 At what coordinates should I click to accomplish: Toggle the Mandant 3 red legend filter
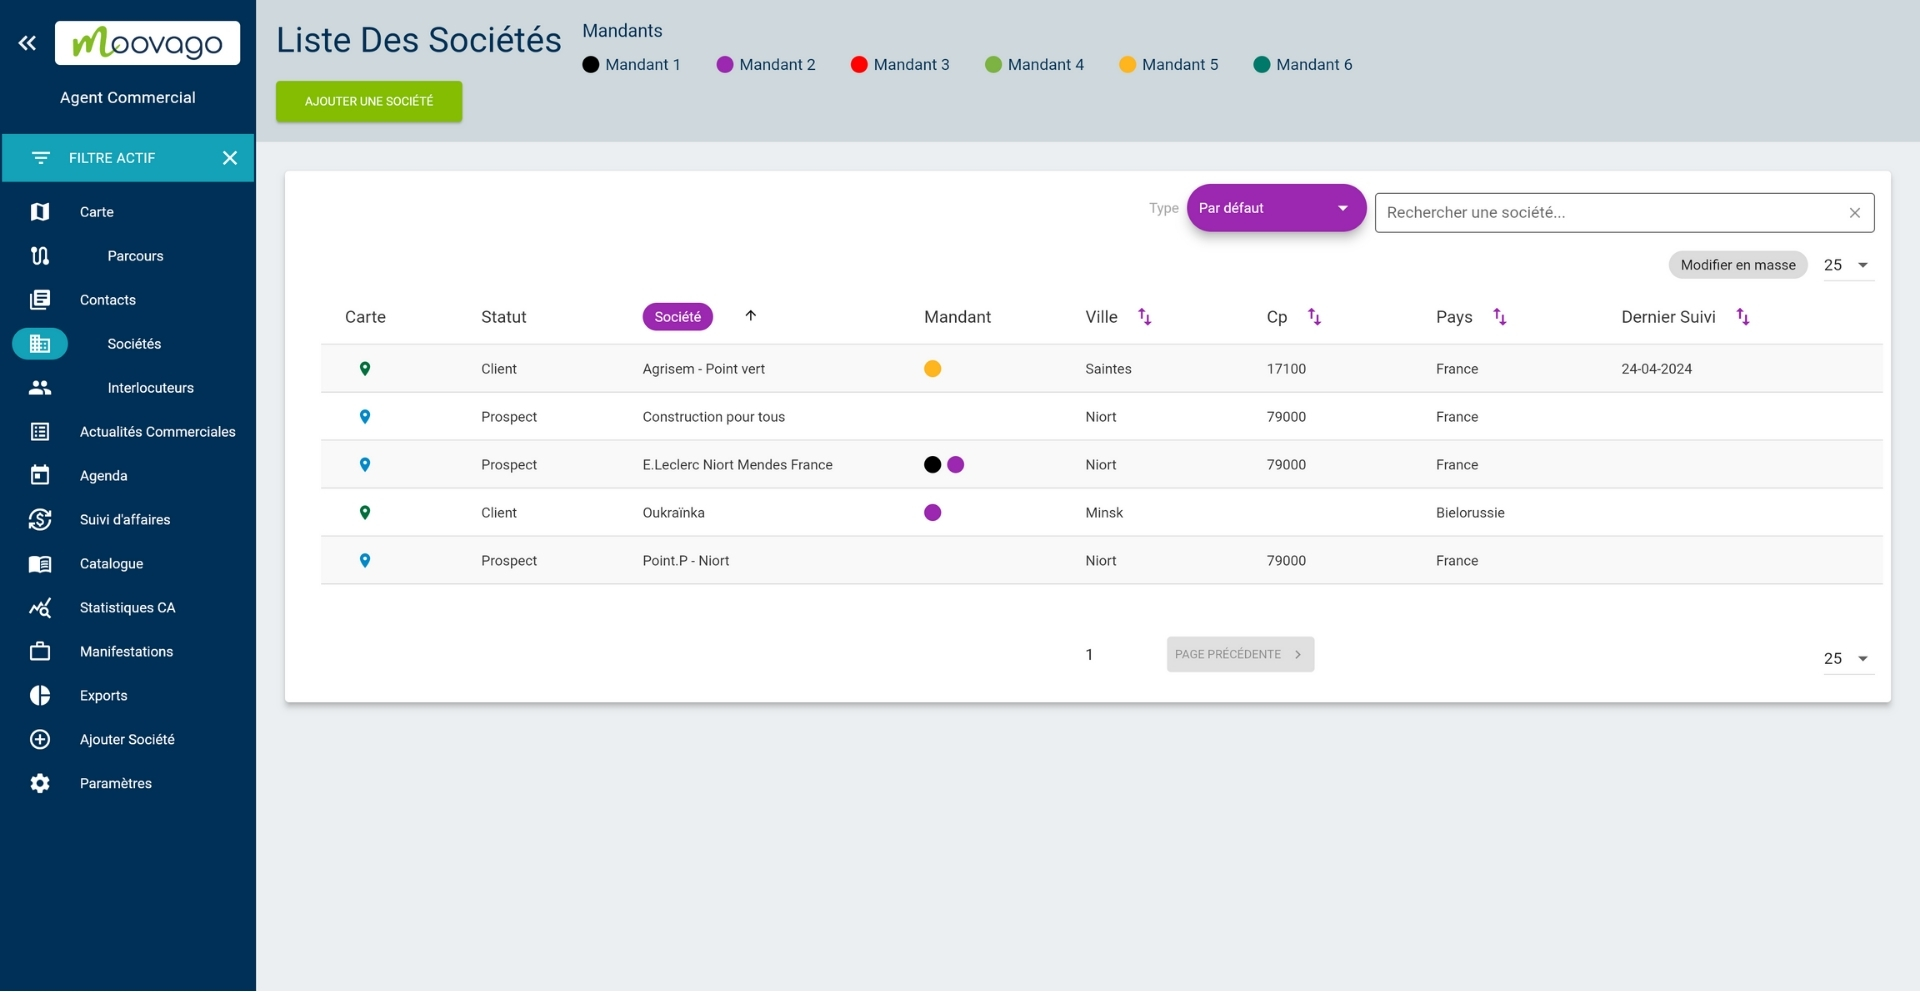click(858, 65)
